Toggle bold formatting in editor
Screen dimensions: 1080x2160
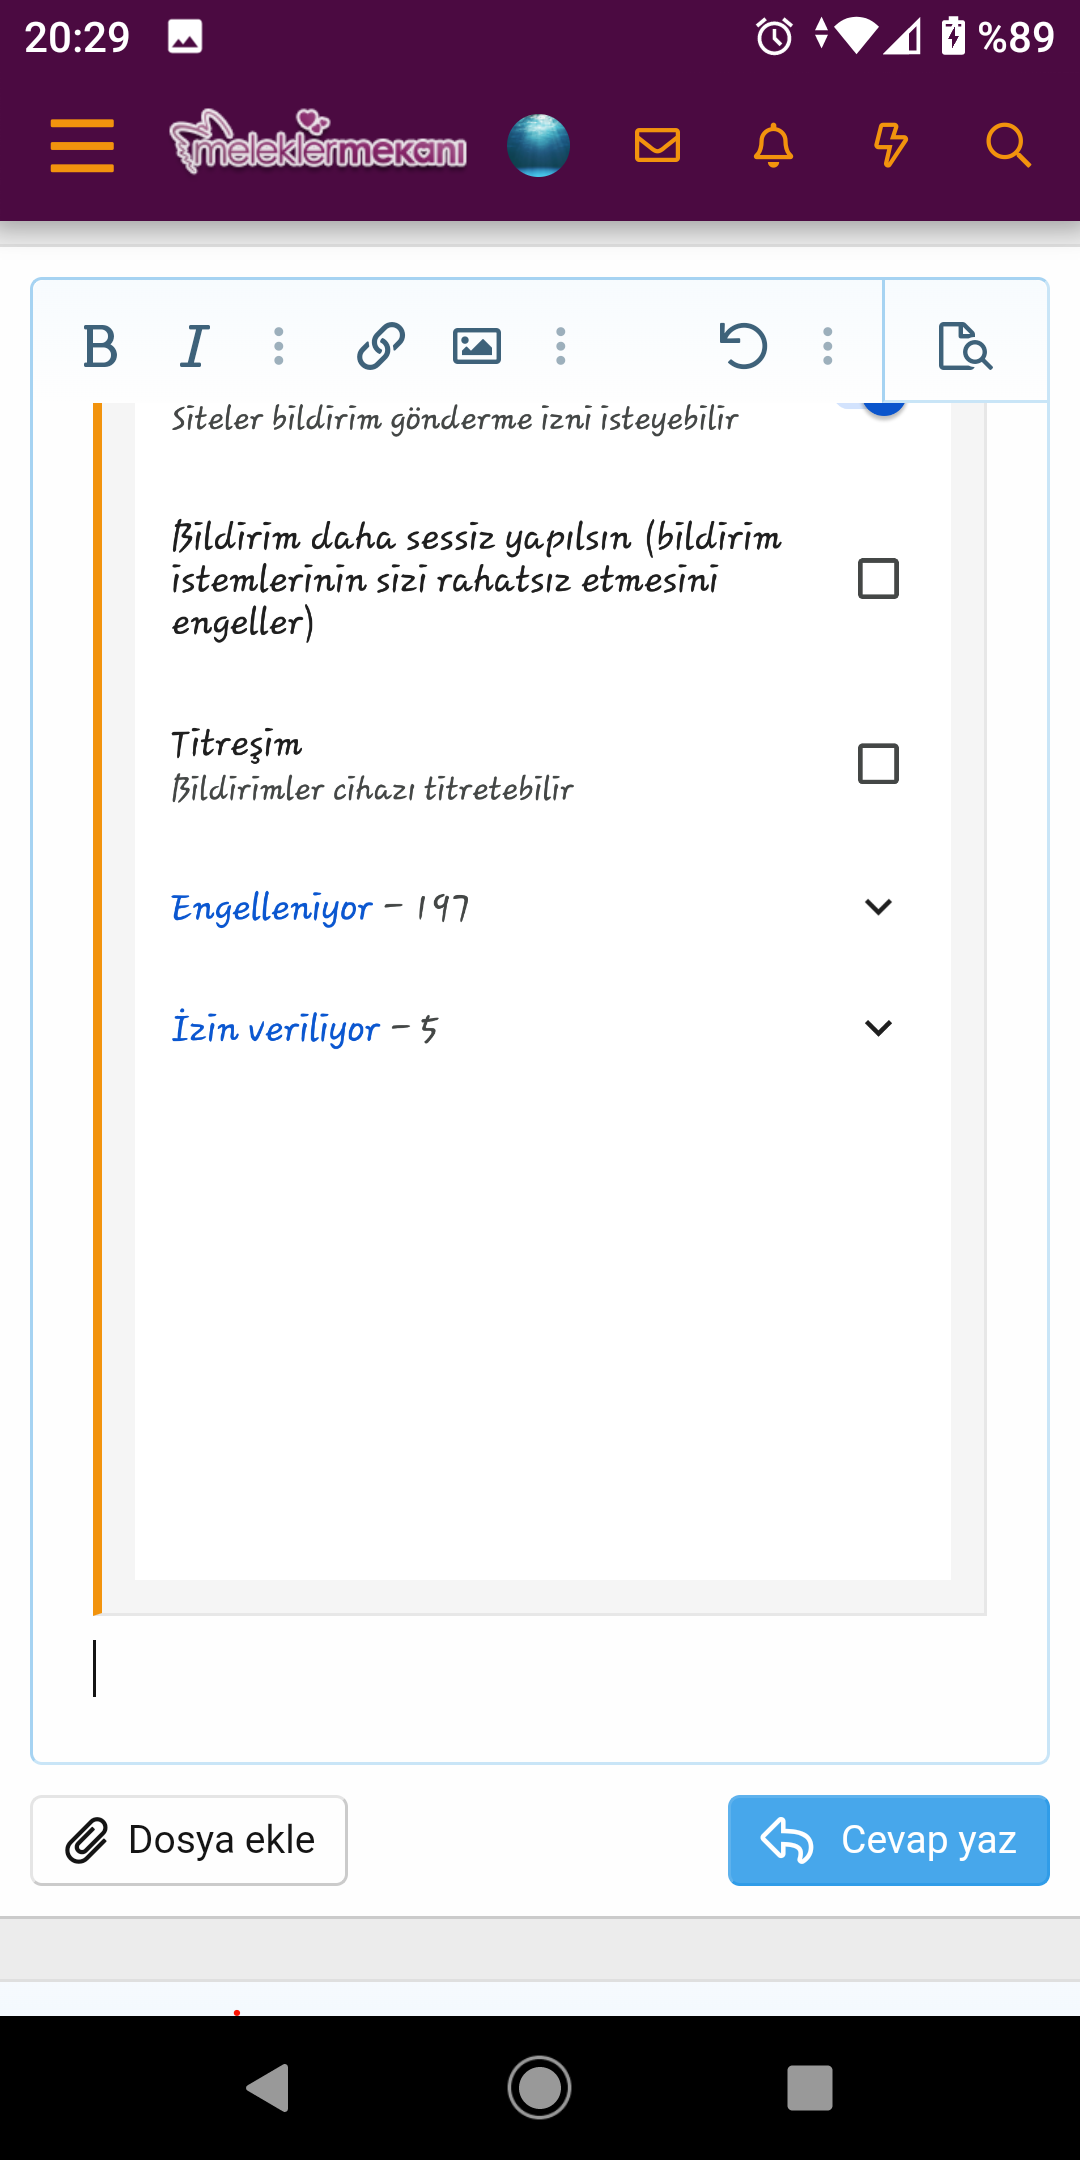point(100,347)
